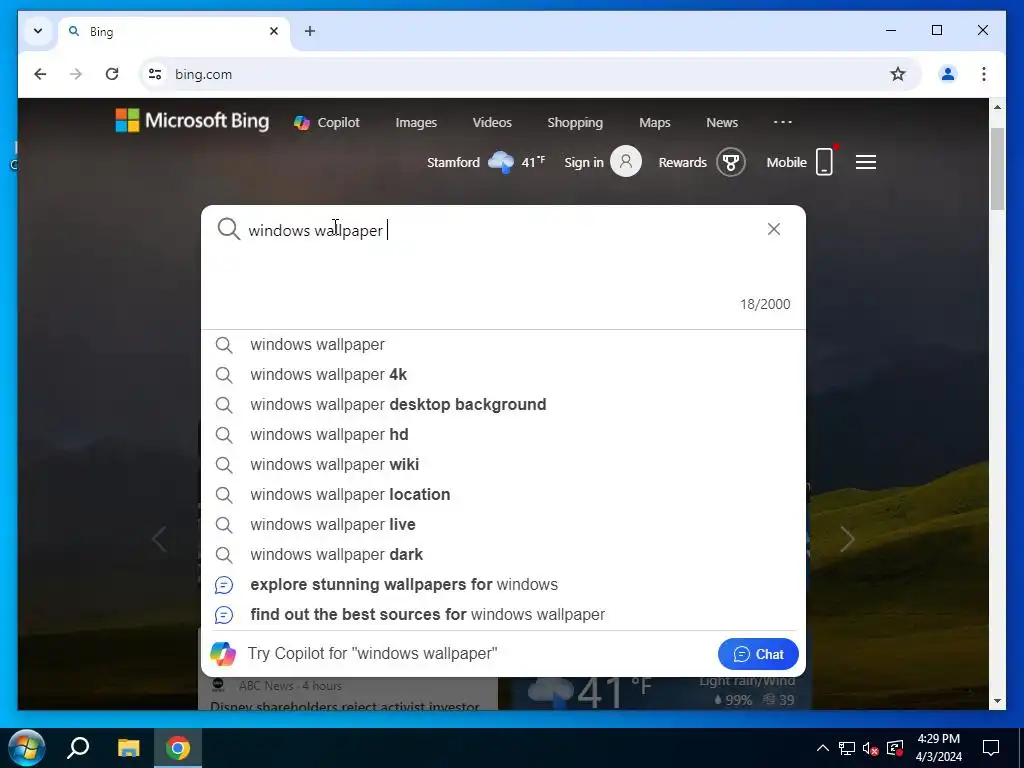Open a new tab with the plus button
The height and width of the screenshot is (768, 1024).
pos(310,31)
